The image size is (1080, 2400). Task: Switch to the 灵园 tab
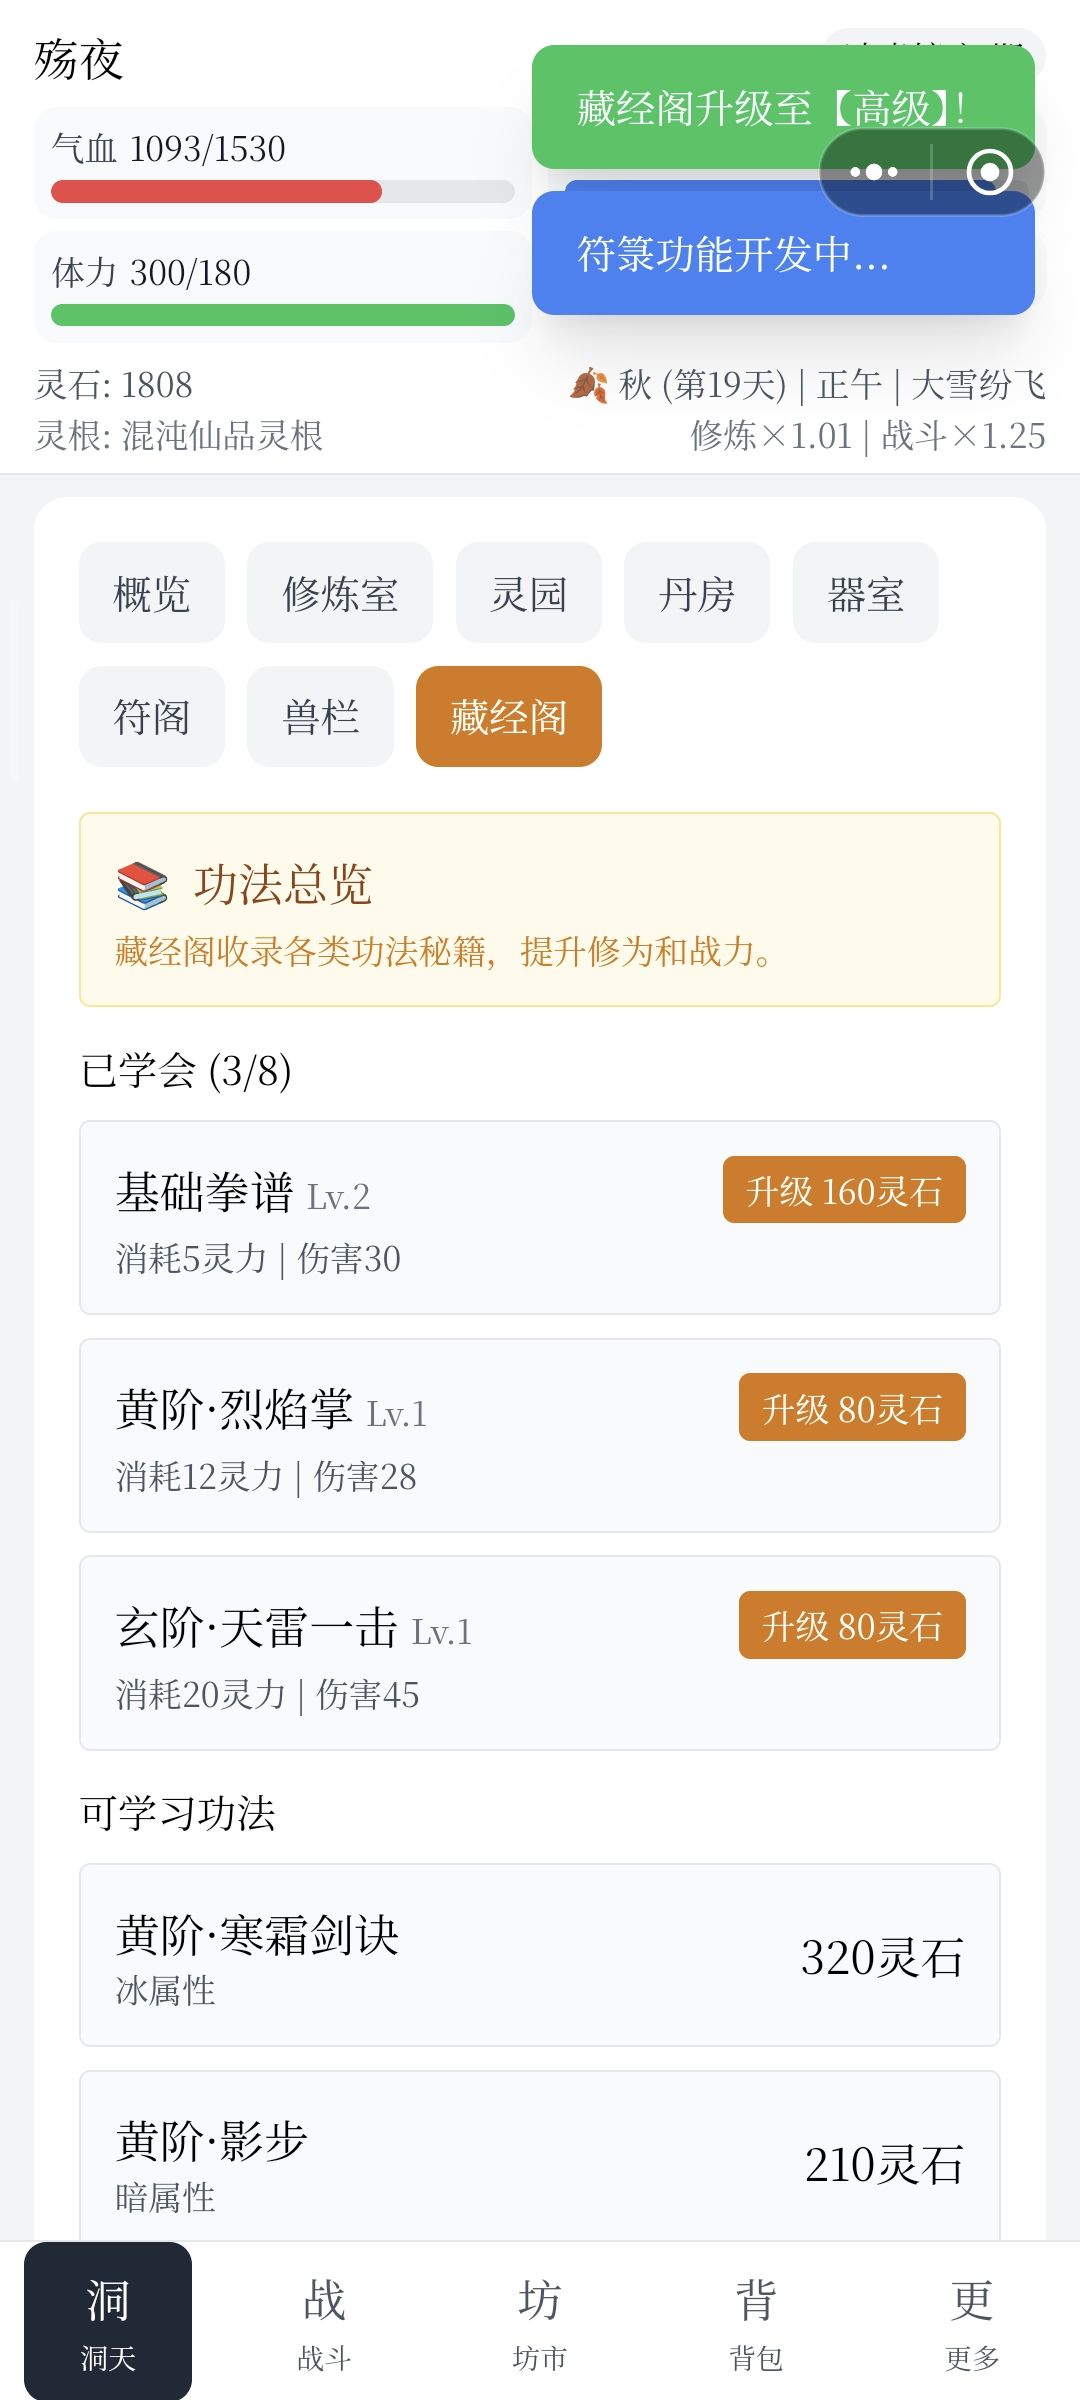pyautogui.click(x=529, y=593)
